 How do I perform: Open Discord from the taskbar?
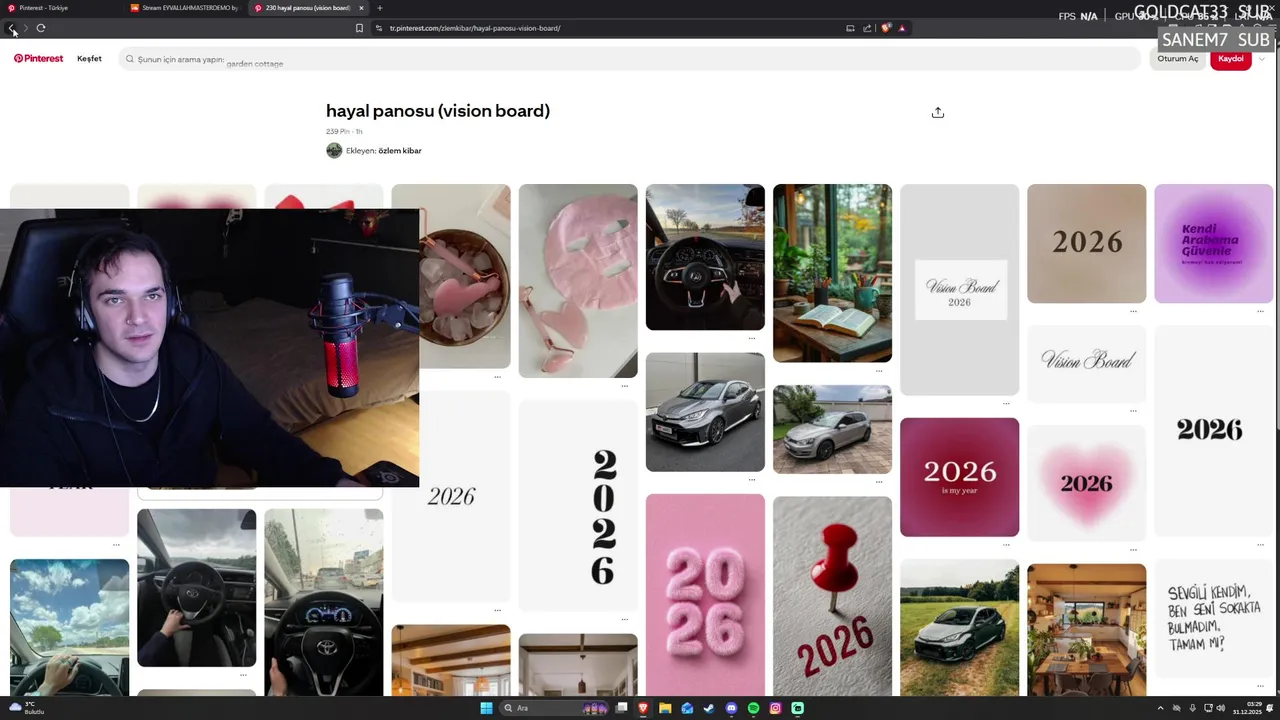(731, 708)
